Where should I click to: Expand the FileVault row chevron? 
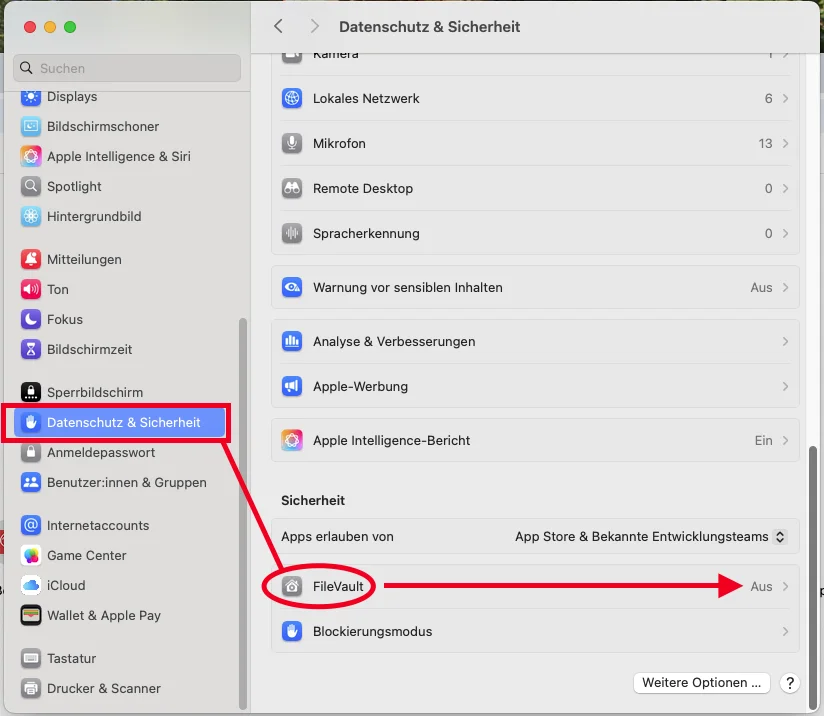point(785,587)
